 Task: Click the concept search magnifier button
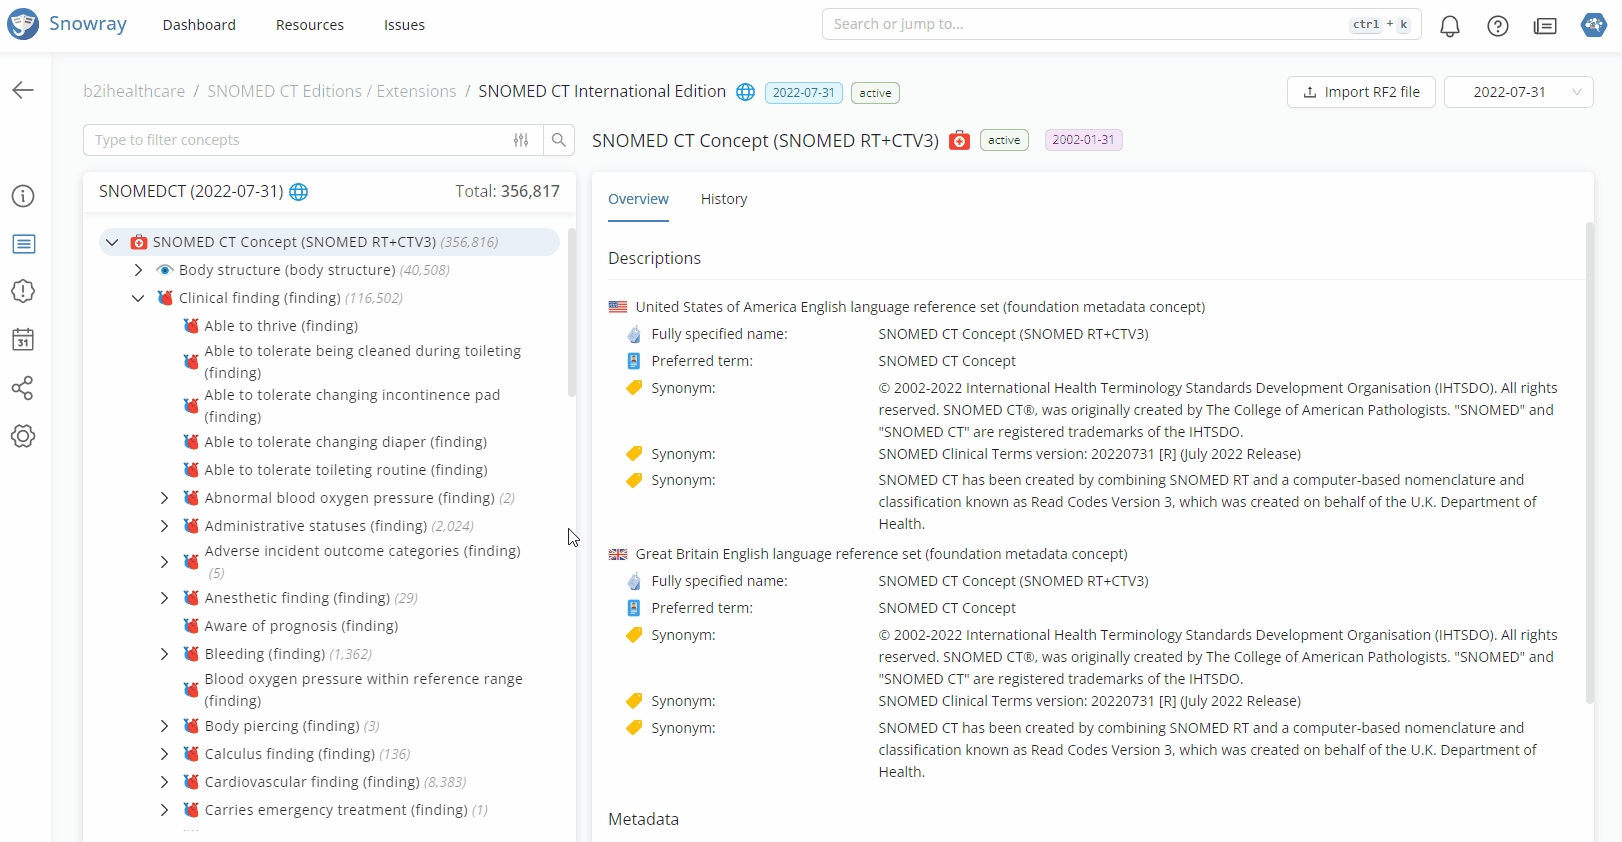tap(559, 140)
